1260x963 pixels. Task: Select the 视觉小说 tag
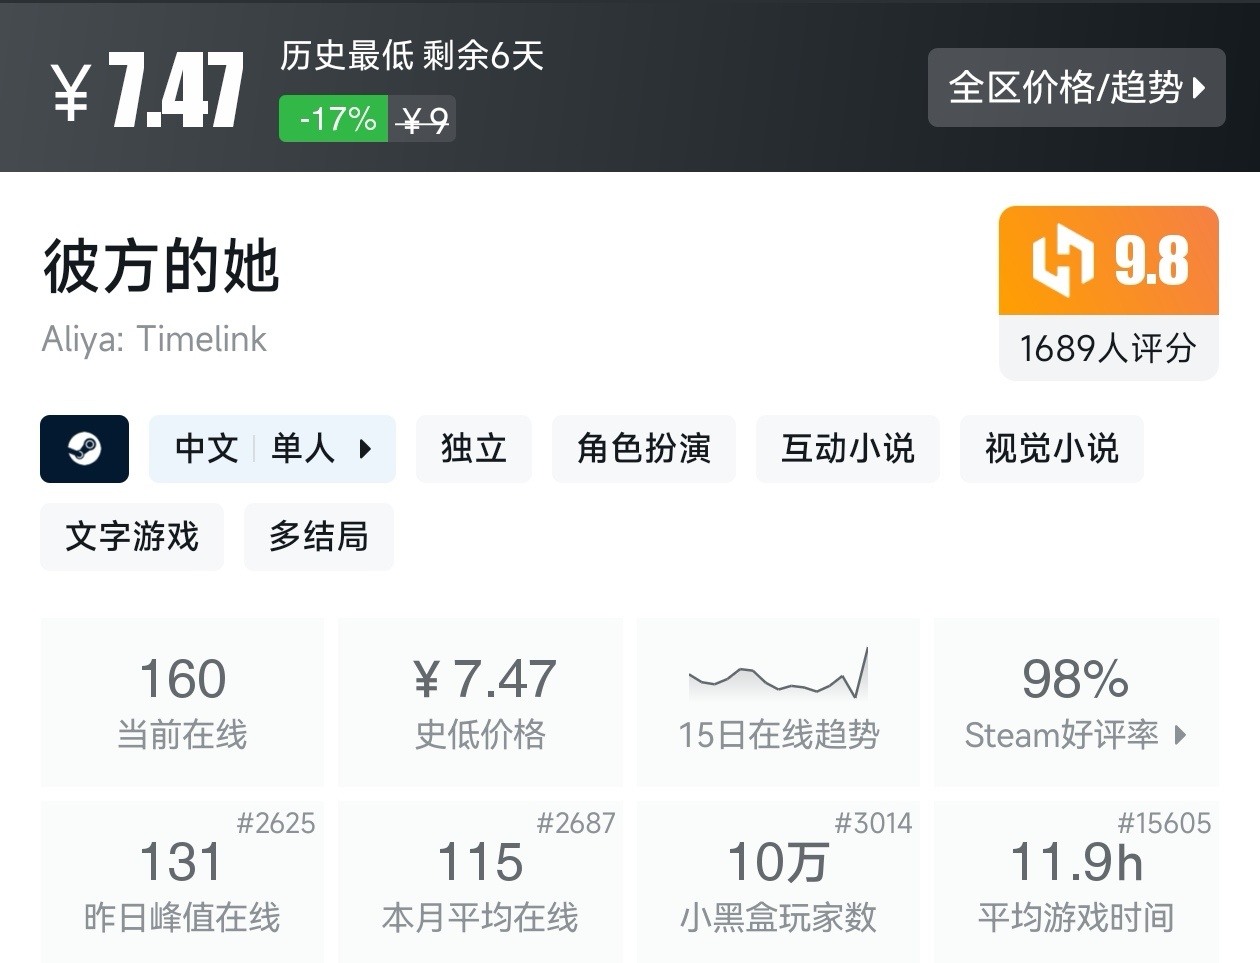click(1051, 449)
